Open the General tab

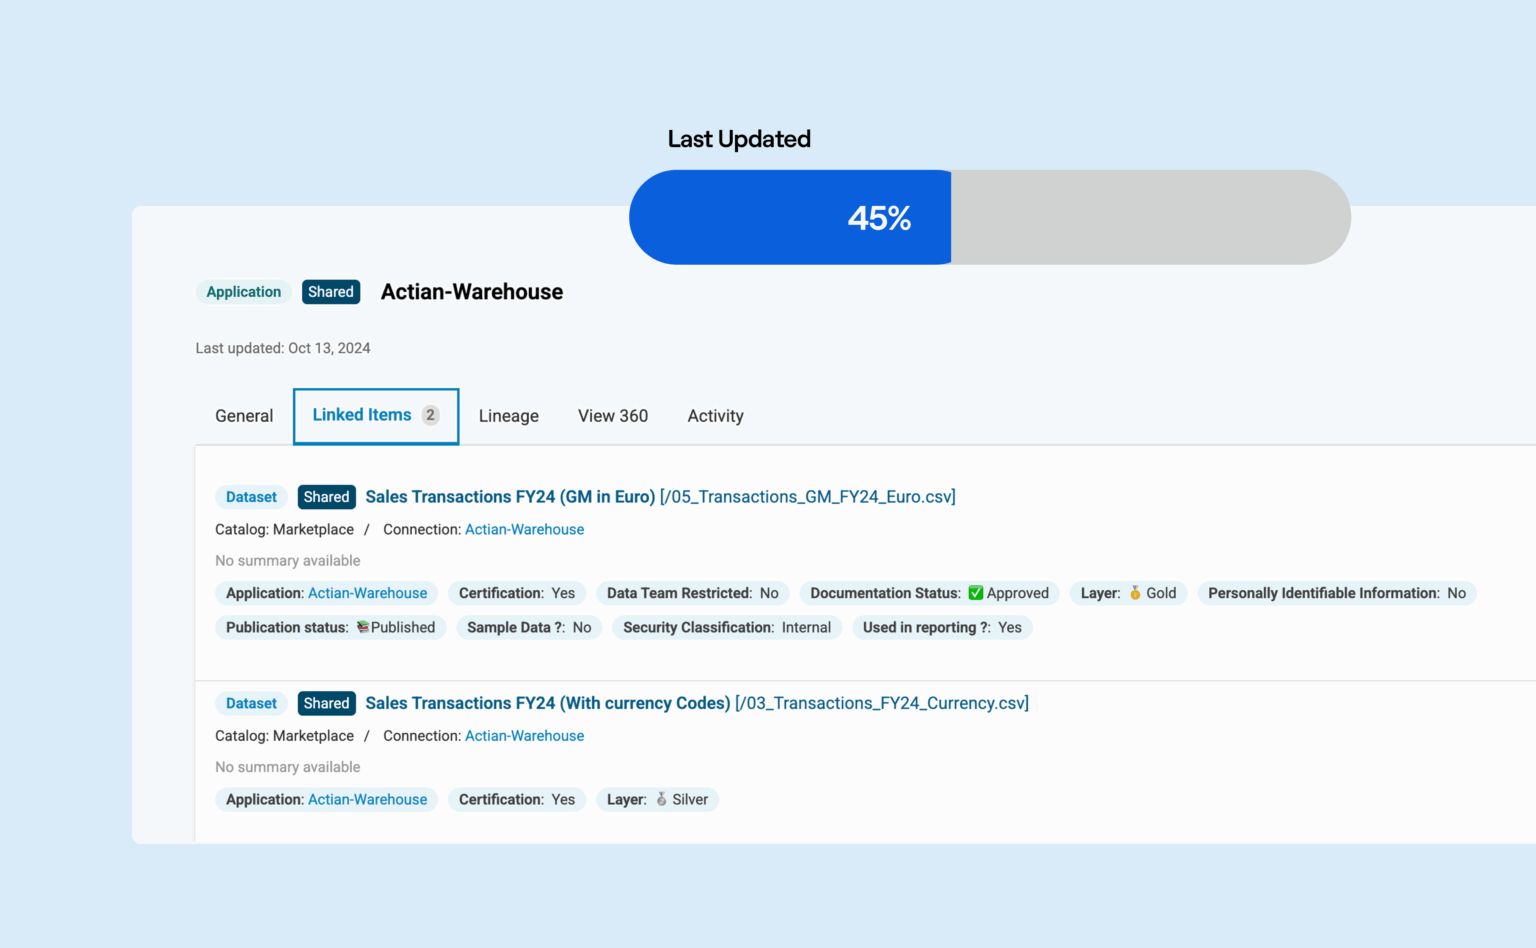(x=244, y=416)
